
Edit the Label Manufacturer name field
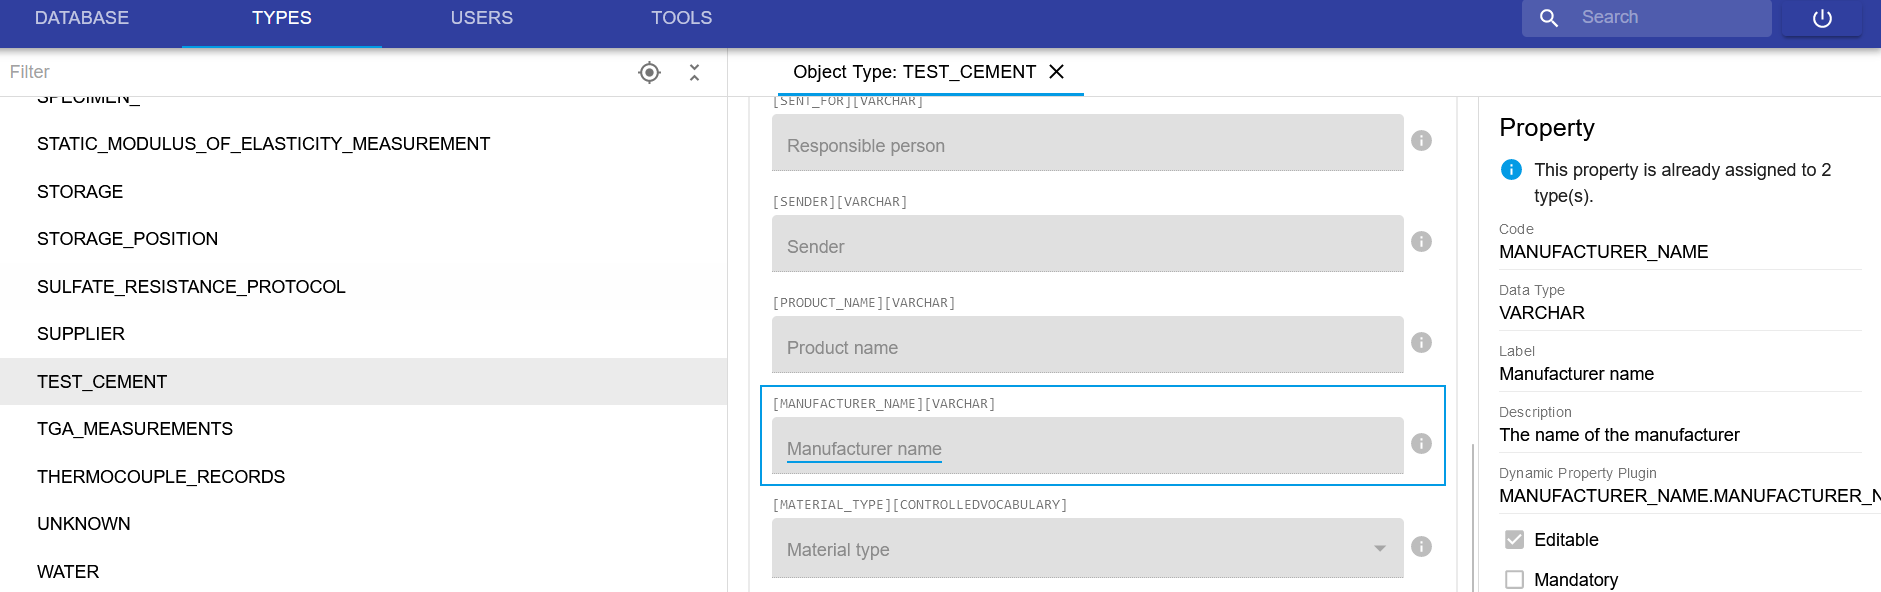[x=1680, y=374]
